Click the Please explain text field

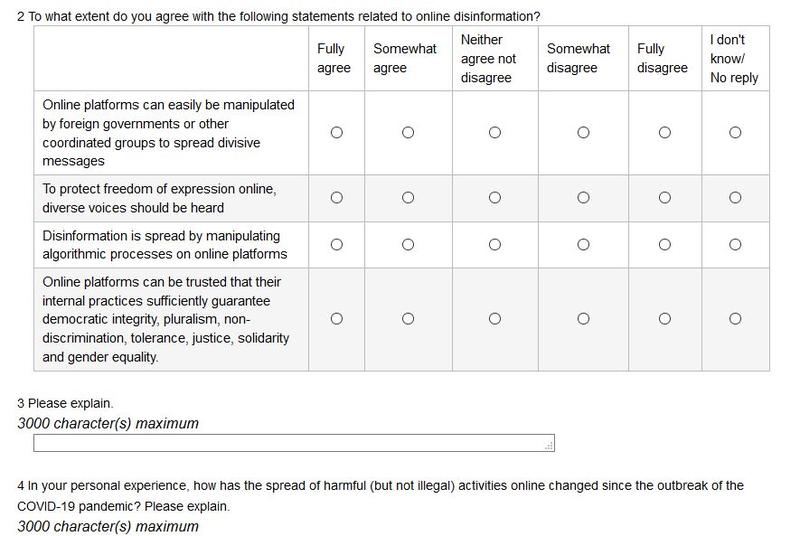(x=294, y=442)
